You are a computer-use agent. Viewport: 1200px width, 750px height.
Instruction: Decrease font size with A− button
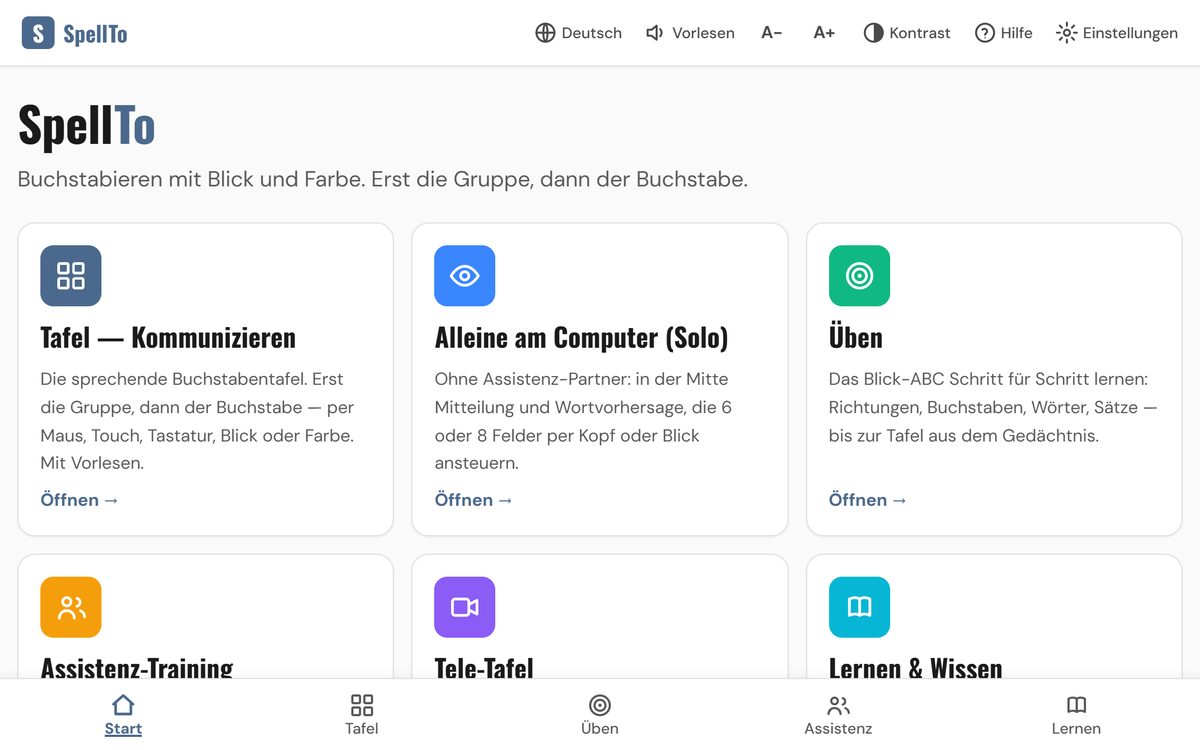[771, 33]
